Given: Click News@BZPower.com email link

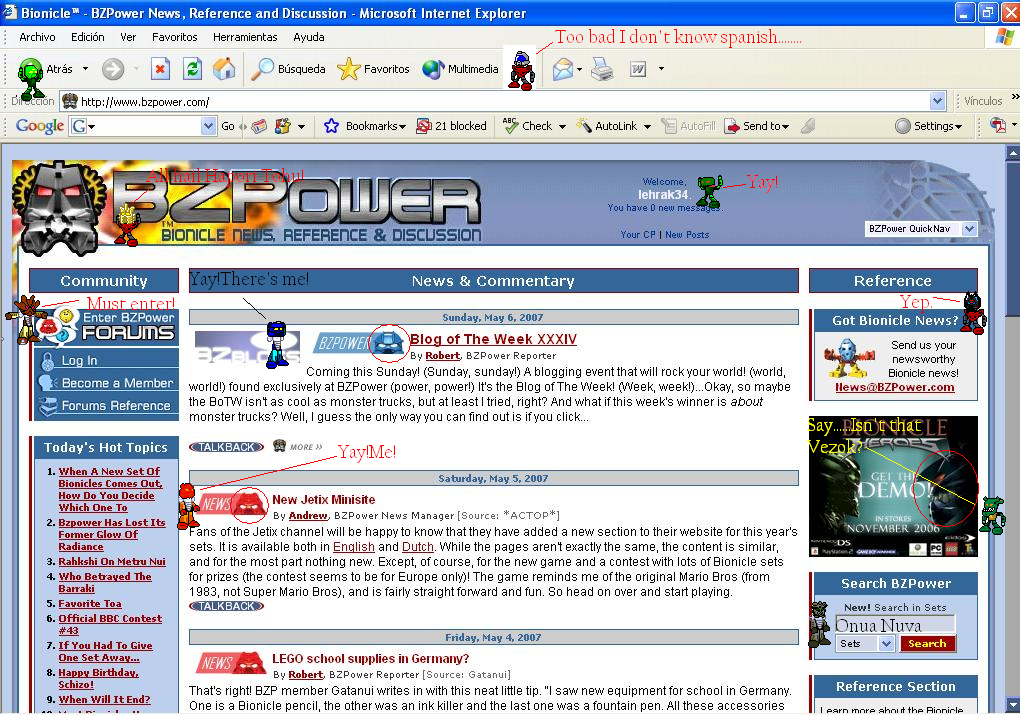Looking at the screenshot, I should coord(894,387).
